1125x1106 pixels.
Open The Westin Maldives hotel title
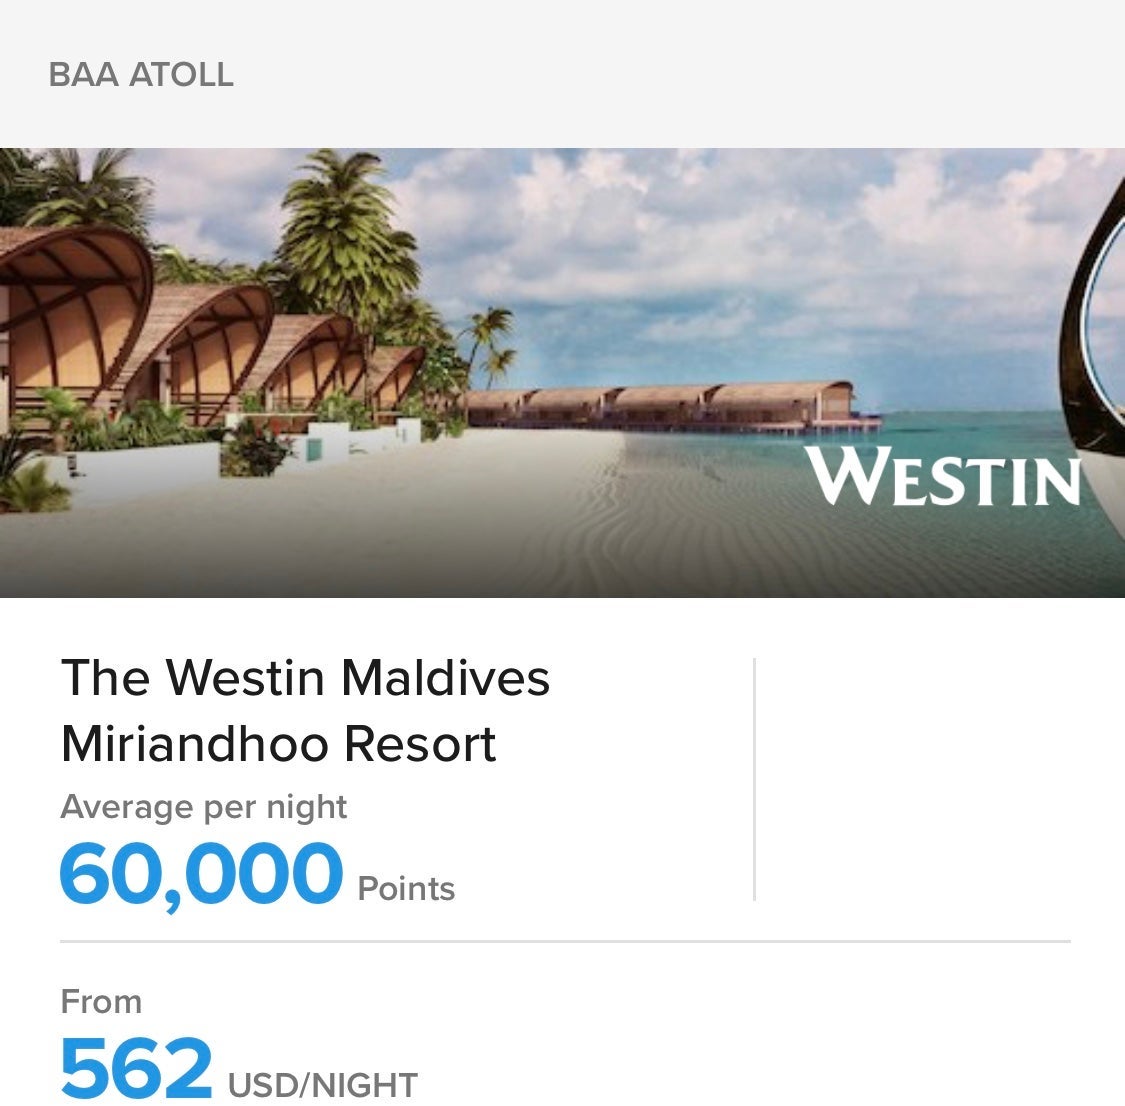click(x=305, y=677)
